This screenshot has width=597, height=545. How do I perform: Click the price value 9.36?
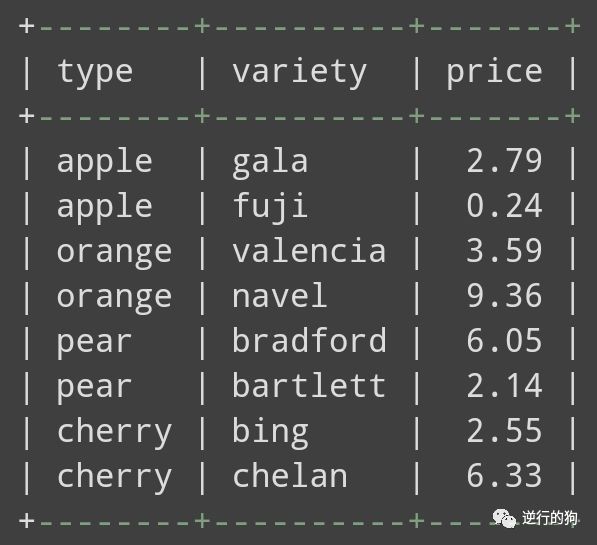pyautogui.click(x=504, y=296)
